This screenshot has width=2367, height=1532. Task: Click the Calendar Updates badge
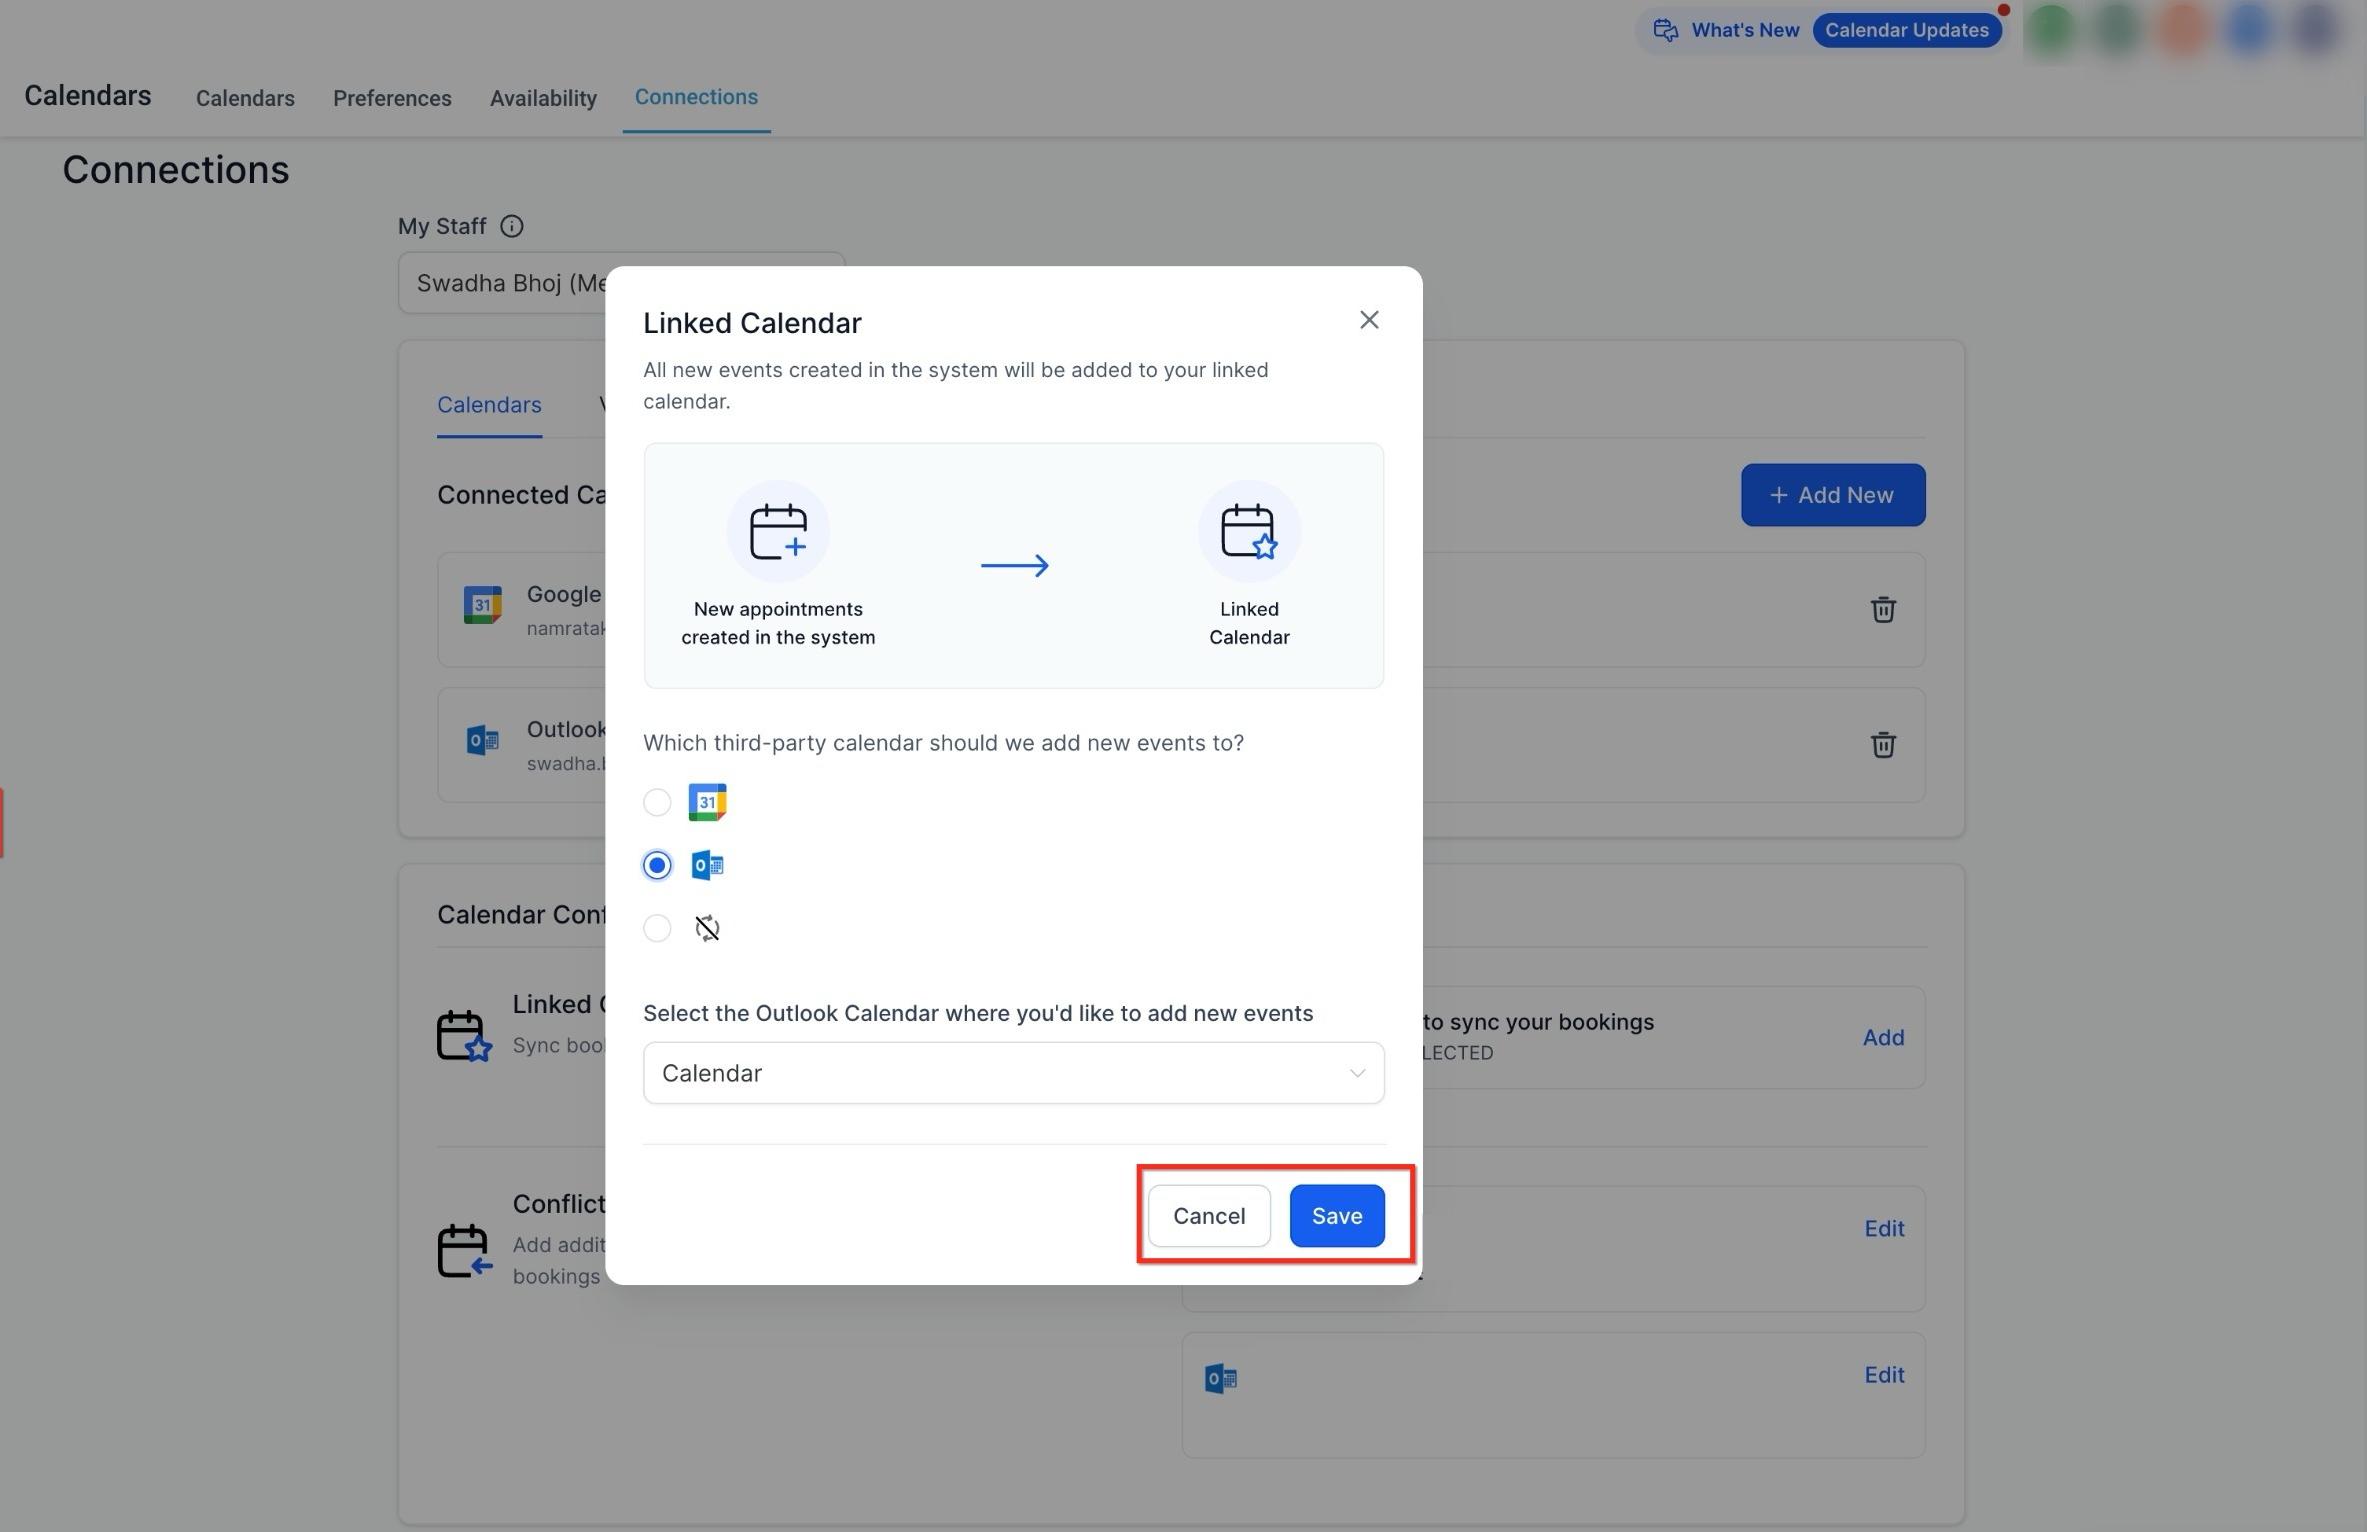tap(1906, 30)
